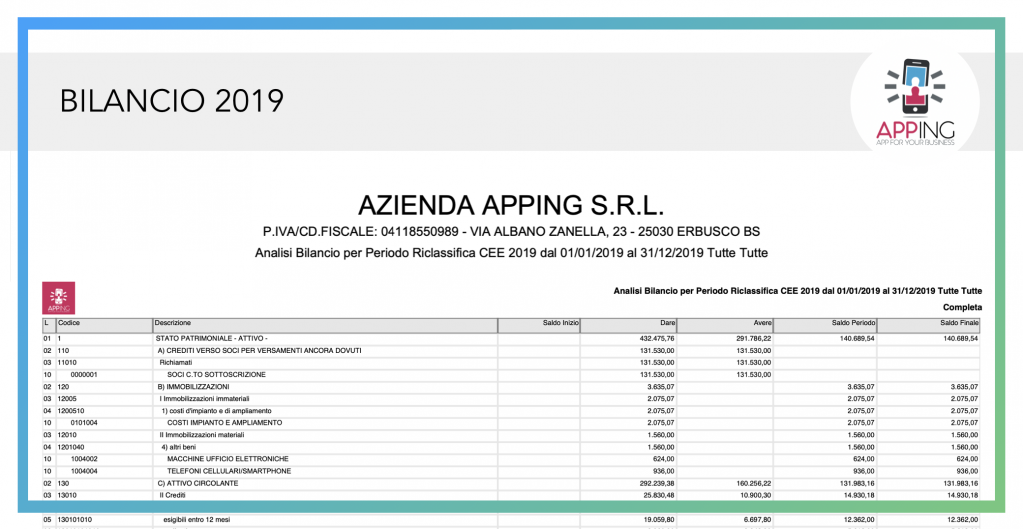Select the TELEFONI CELLULARI/SMARTPHONE row
This screenshot has width=1023, height=529.
(x=229, y=471)
